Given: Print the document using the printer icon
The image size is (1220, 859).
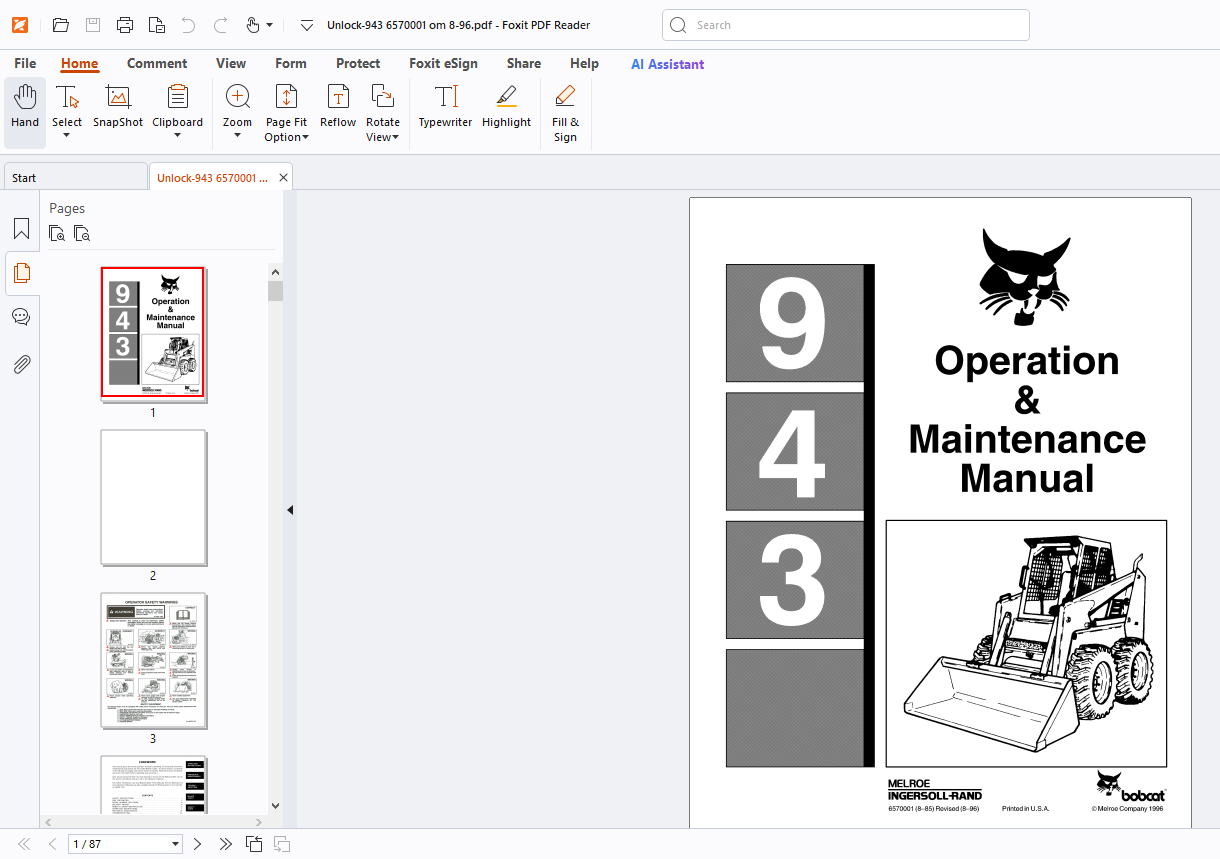Looking at the screenshot, I should 125,25.
